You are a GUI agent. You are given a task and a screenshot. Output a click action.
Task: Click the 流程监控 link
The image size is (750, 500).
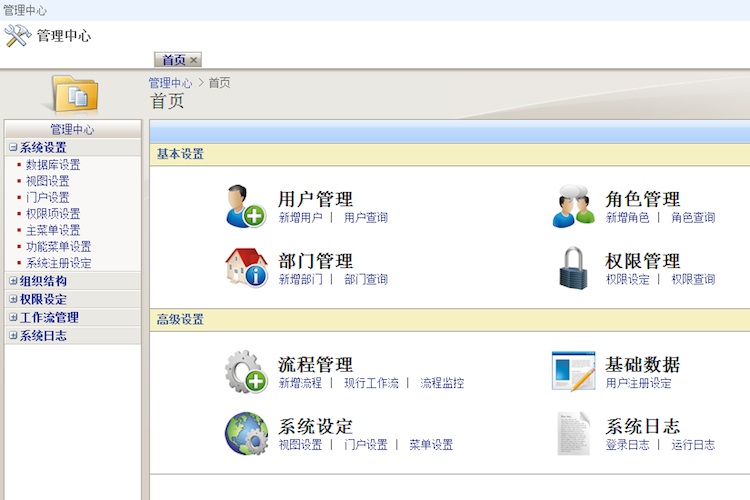pyautogui.click(x=442, y=384)
